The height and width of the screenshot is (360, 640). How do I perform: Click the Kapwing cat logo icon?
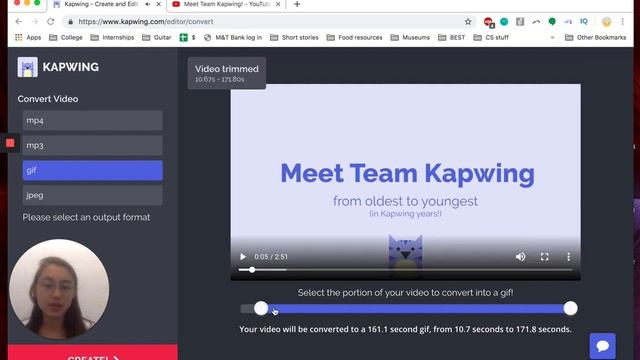pos(27,67)
